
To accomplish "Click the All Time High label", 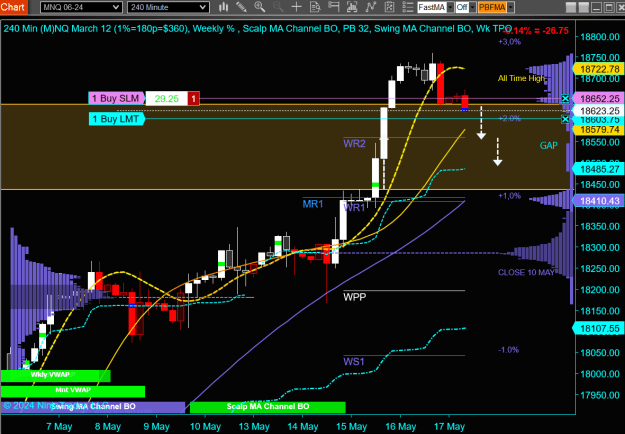I will (x=521, y=78).
